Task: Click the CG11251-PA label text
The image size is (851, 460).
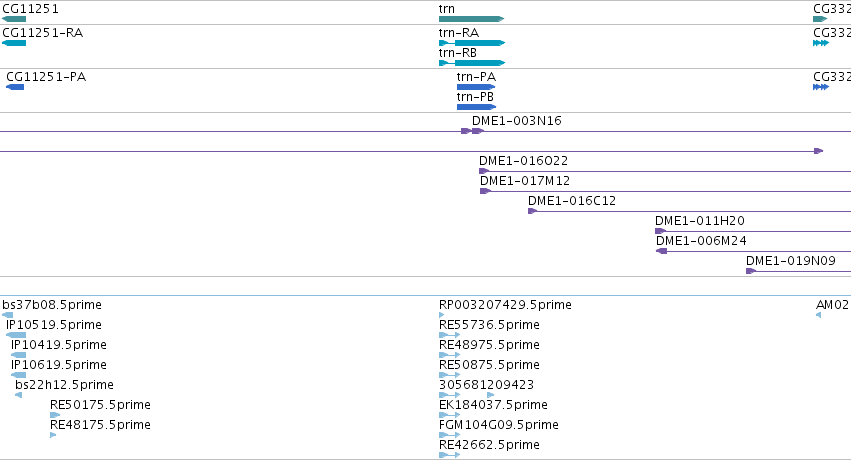Action: (x=46, y=76)
